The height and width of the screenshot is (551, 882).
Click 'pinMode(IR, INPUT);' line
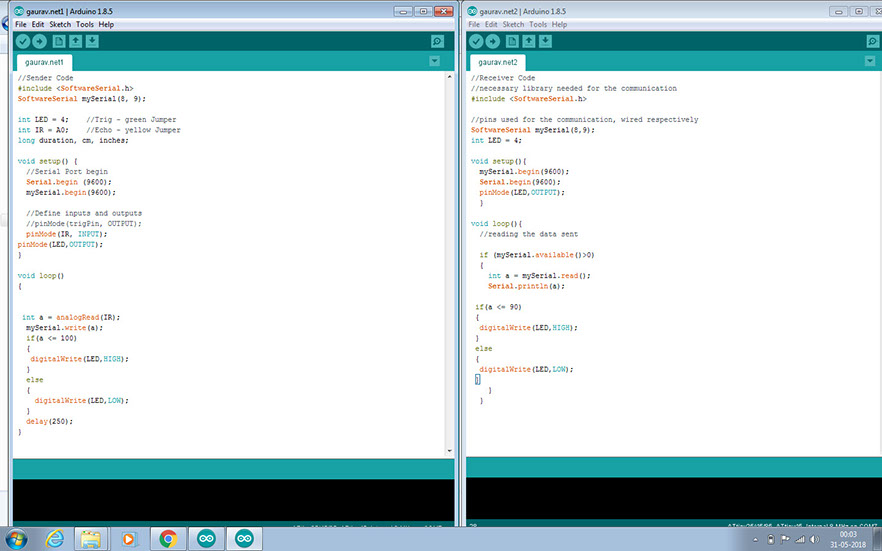tap(66, 234)
